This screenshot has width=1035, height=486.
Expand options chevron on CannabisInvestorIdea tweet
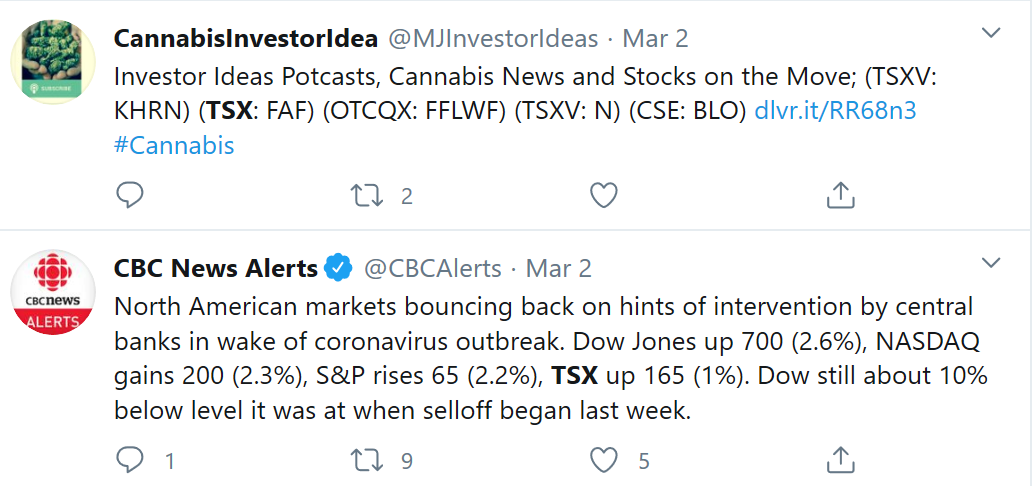(x=991, y=33)
